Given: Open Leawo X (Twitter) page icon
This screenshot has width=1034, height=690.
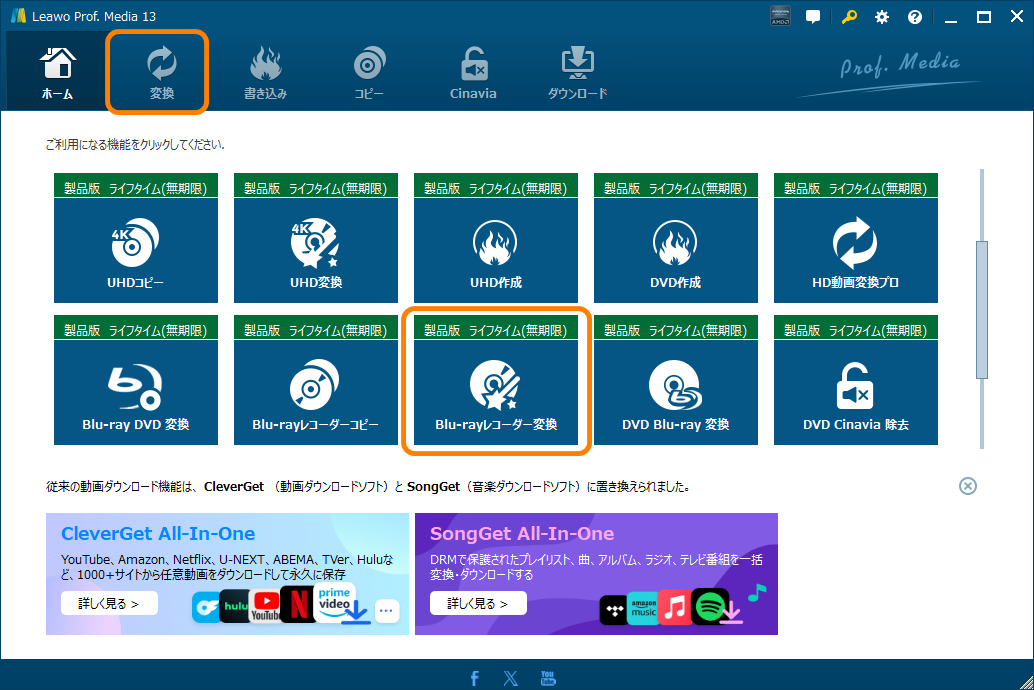Looking at the screenshot, I should click(510, 678).
